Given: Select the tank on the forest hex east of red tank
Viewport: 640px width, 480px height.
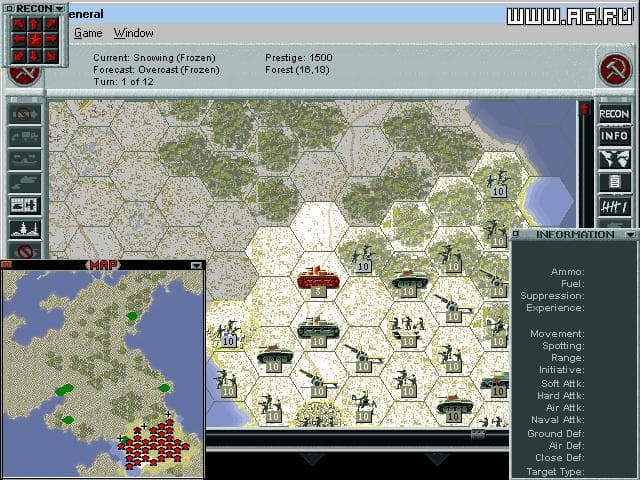Looking at the screenshot, I should (x=408, y=282).
